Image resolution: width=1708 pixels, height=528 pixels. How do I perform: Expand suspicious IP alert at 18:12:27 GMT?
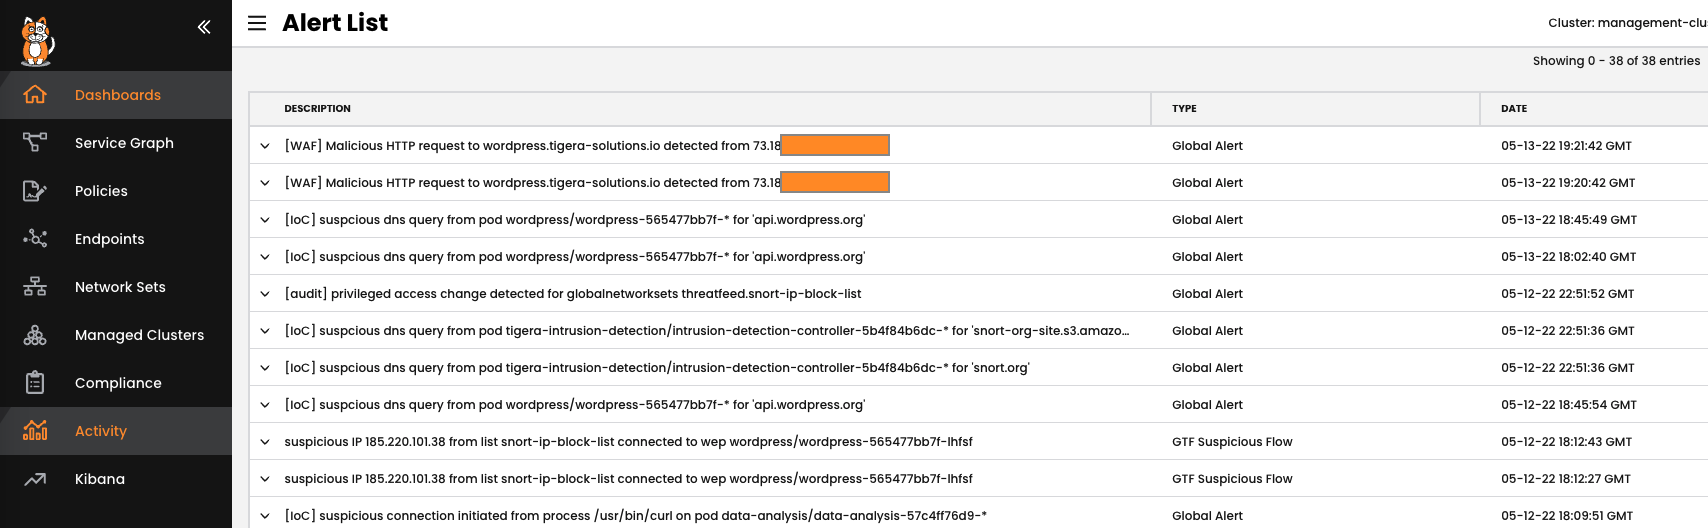coord(265,479)
